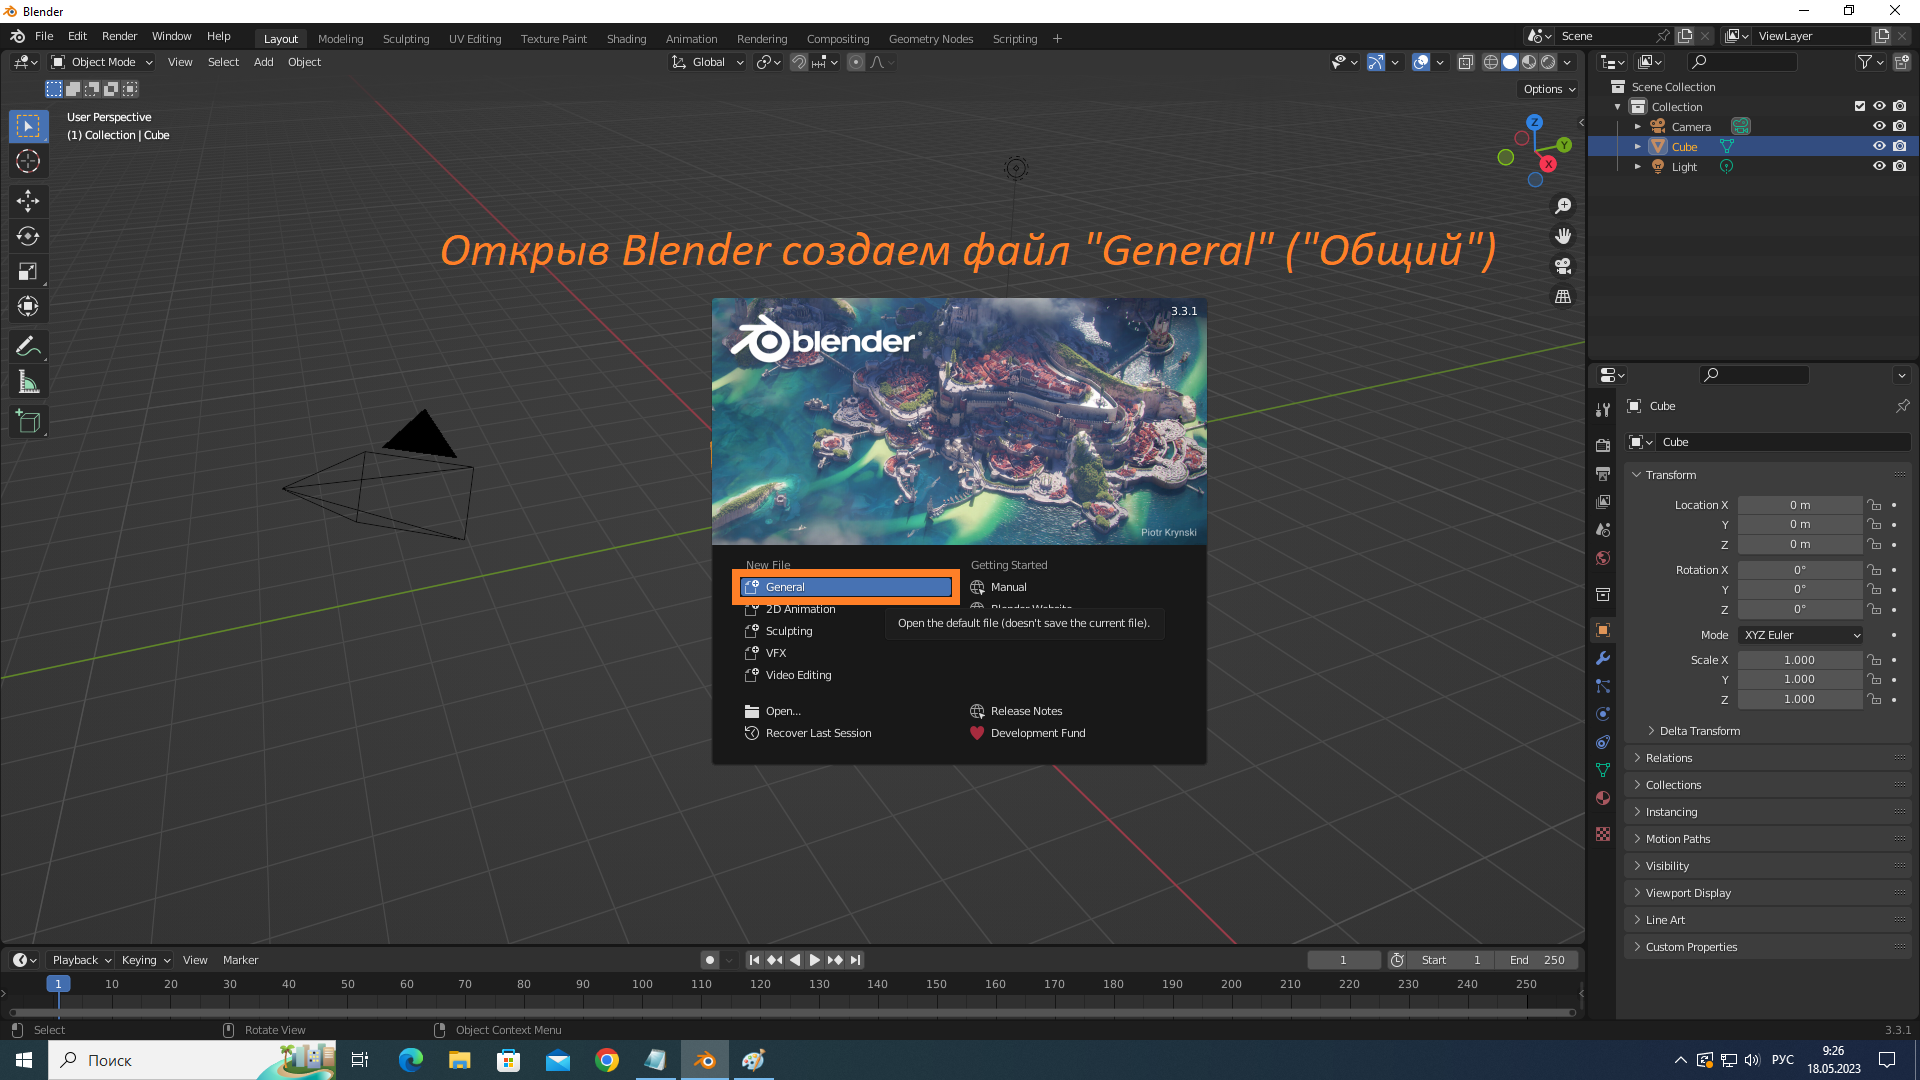Create a new Sculpting file
Screen dimensions: 1920x1080
(x=789, y=631)
